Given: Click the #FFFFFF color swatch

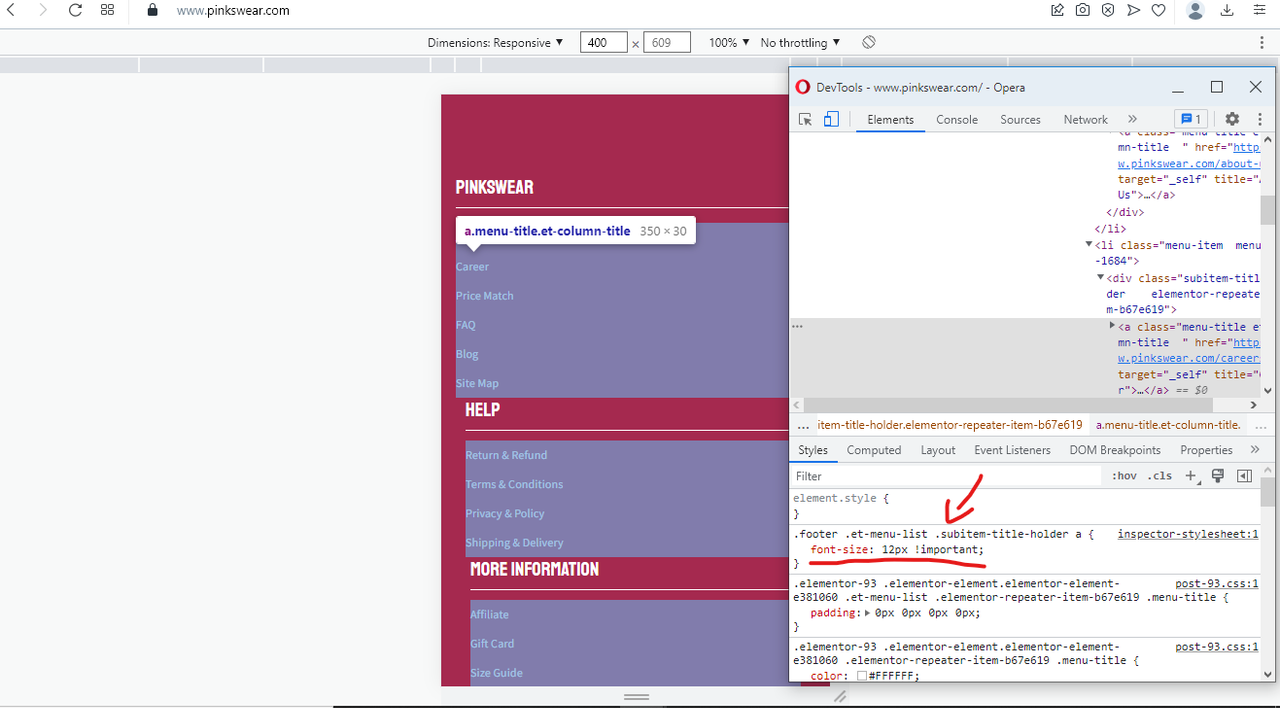Looking at the screenshot, I should pyautogui.click(x=862, y=676).
